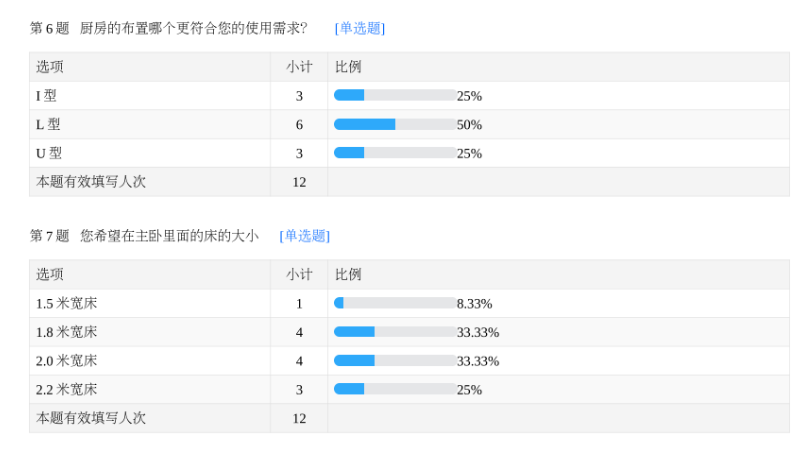Click the 2.2 米宽床 progress bar
The width and height of the screenshot is (802, 461).
click(x=395, y=389)
